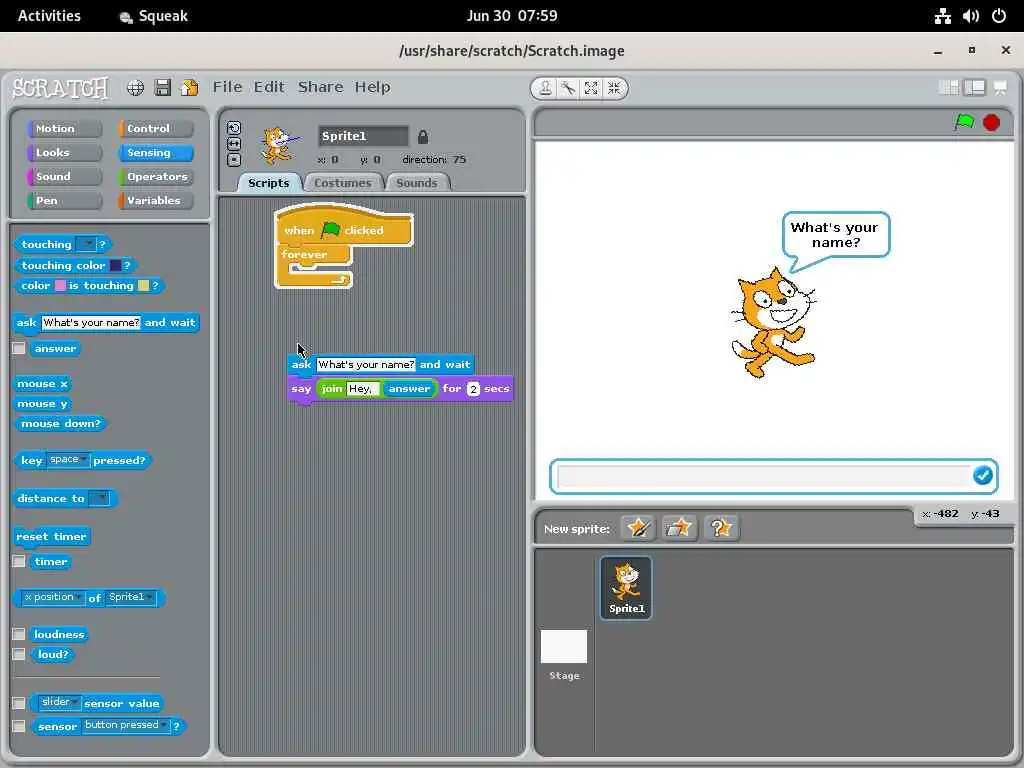Open the Share menu

pos(320,87)
